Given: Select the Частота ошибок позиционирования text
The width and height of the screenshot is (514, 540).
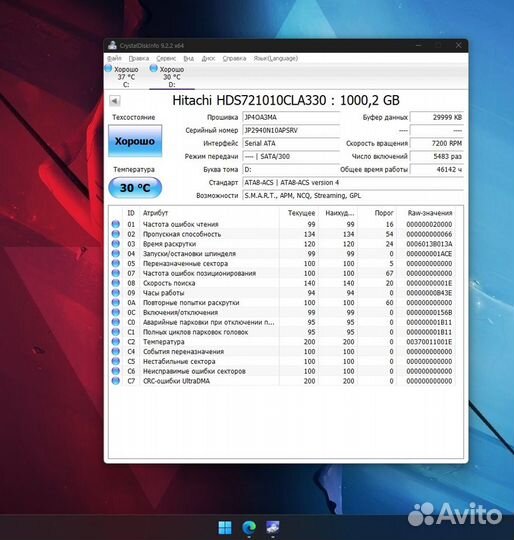Looking at the screenshot, I should (x=199, y=273).
